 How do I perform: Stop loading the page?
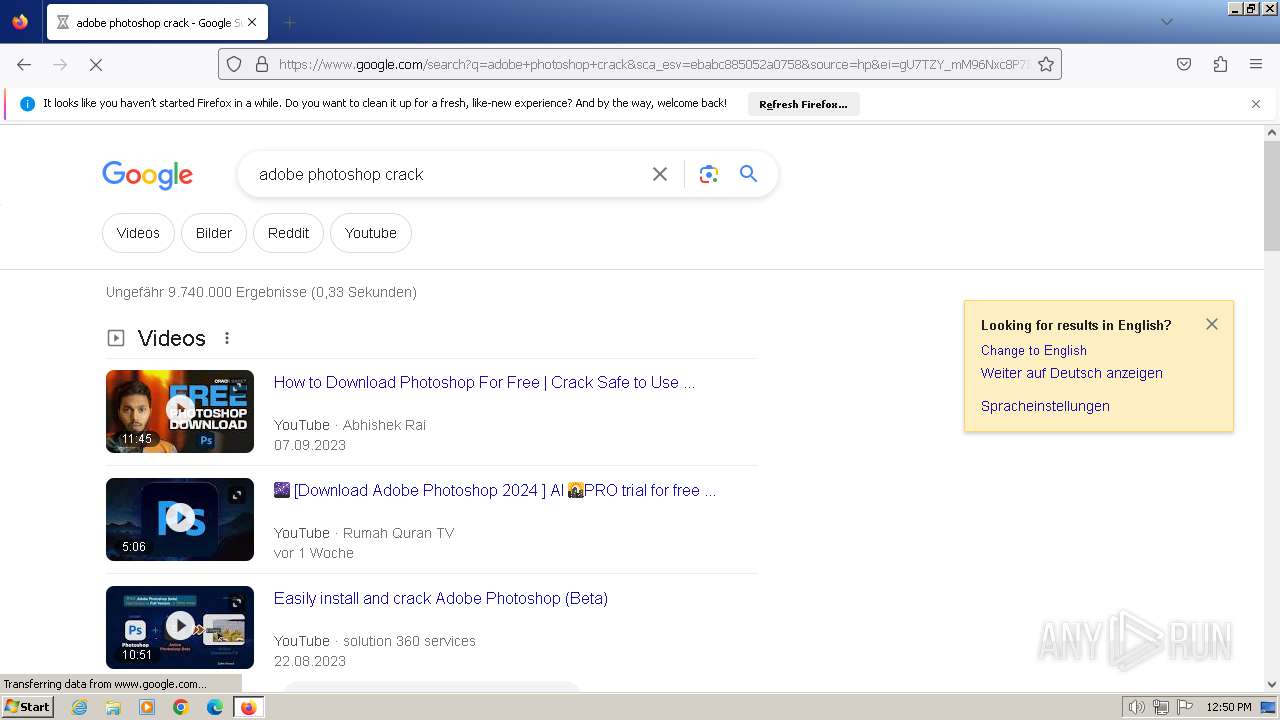click(96, 64)
